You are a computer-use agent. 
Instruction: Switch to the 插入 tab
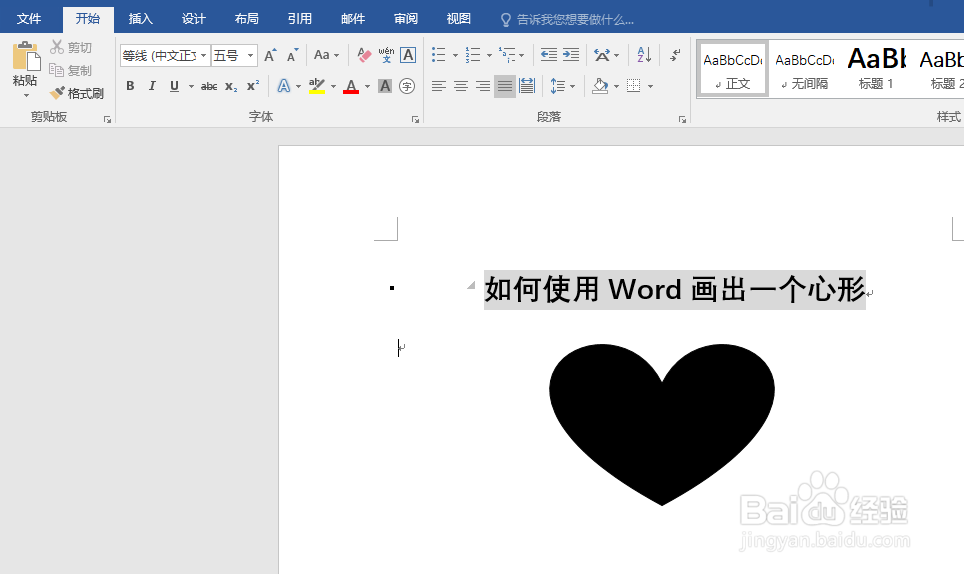pyautogui.click(x=140, y=19)
